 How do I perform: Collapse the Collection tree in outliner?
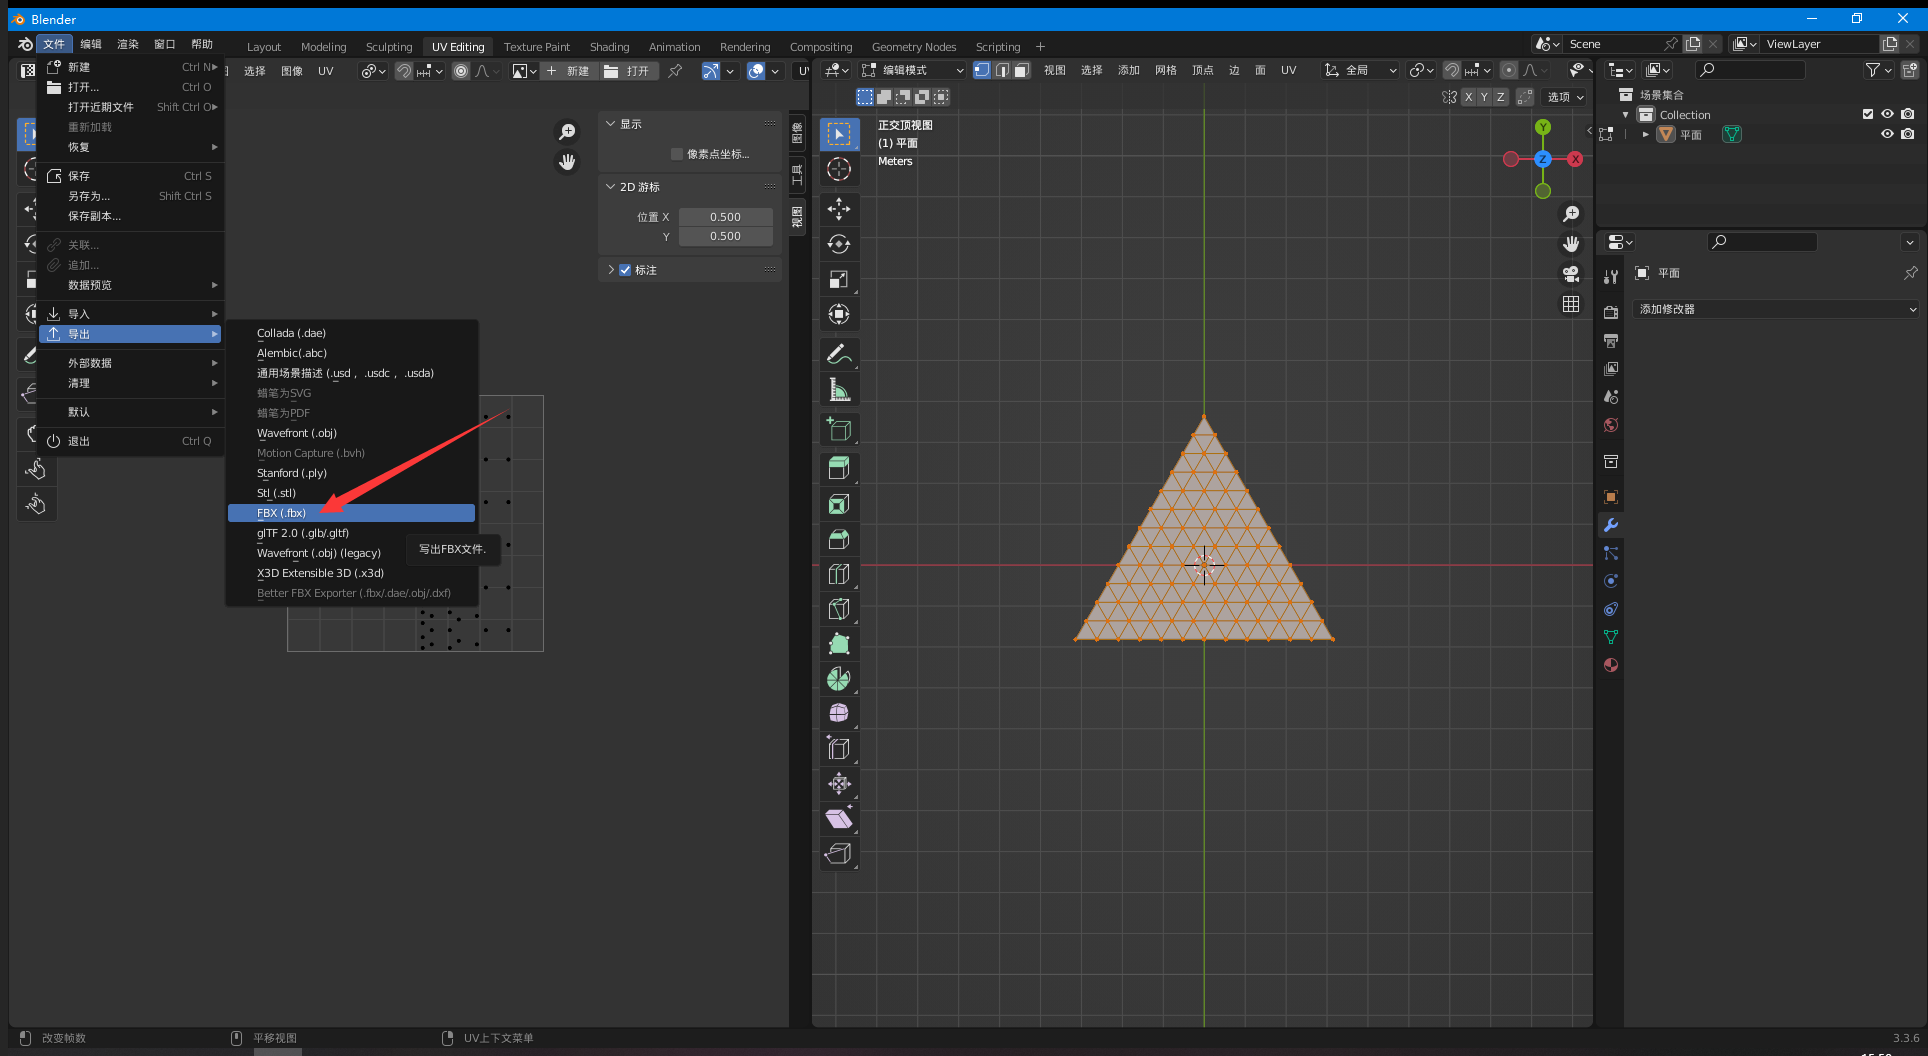tap(1626, 115)
